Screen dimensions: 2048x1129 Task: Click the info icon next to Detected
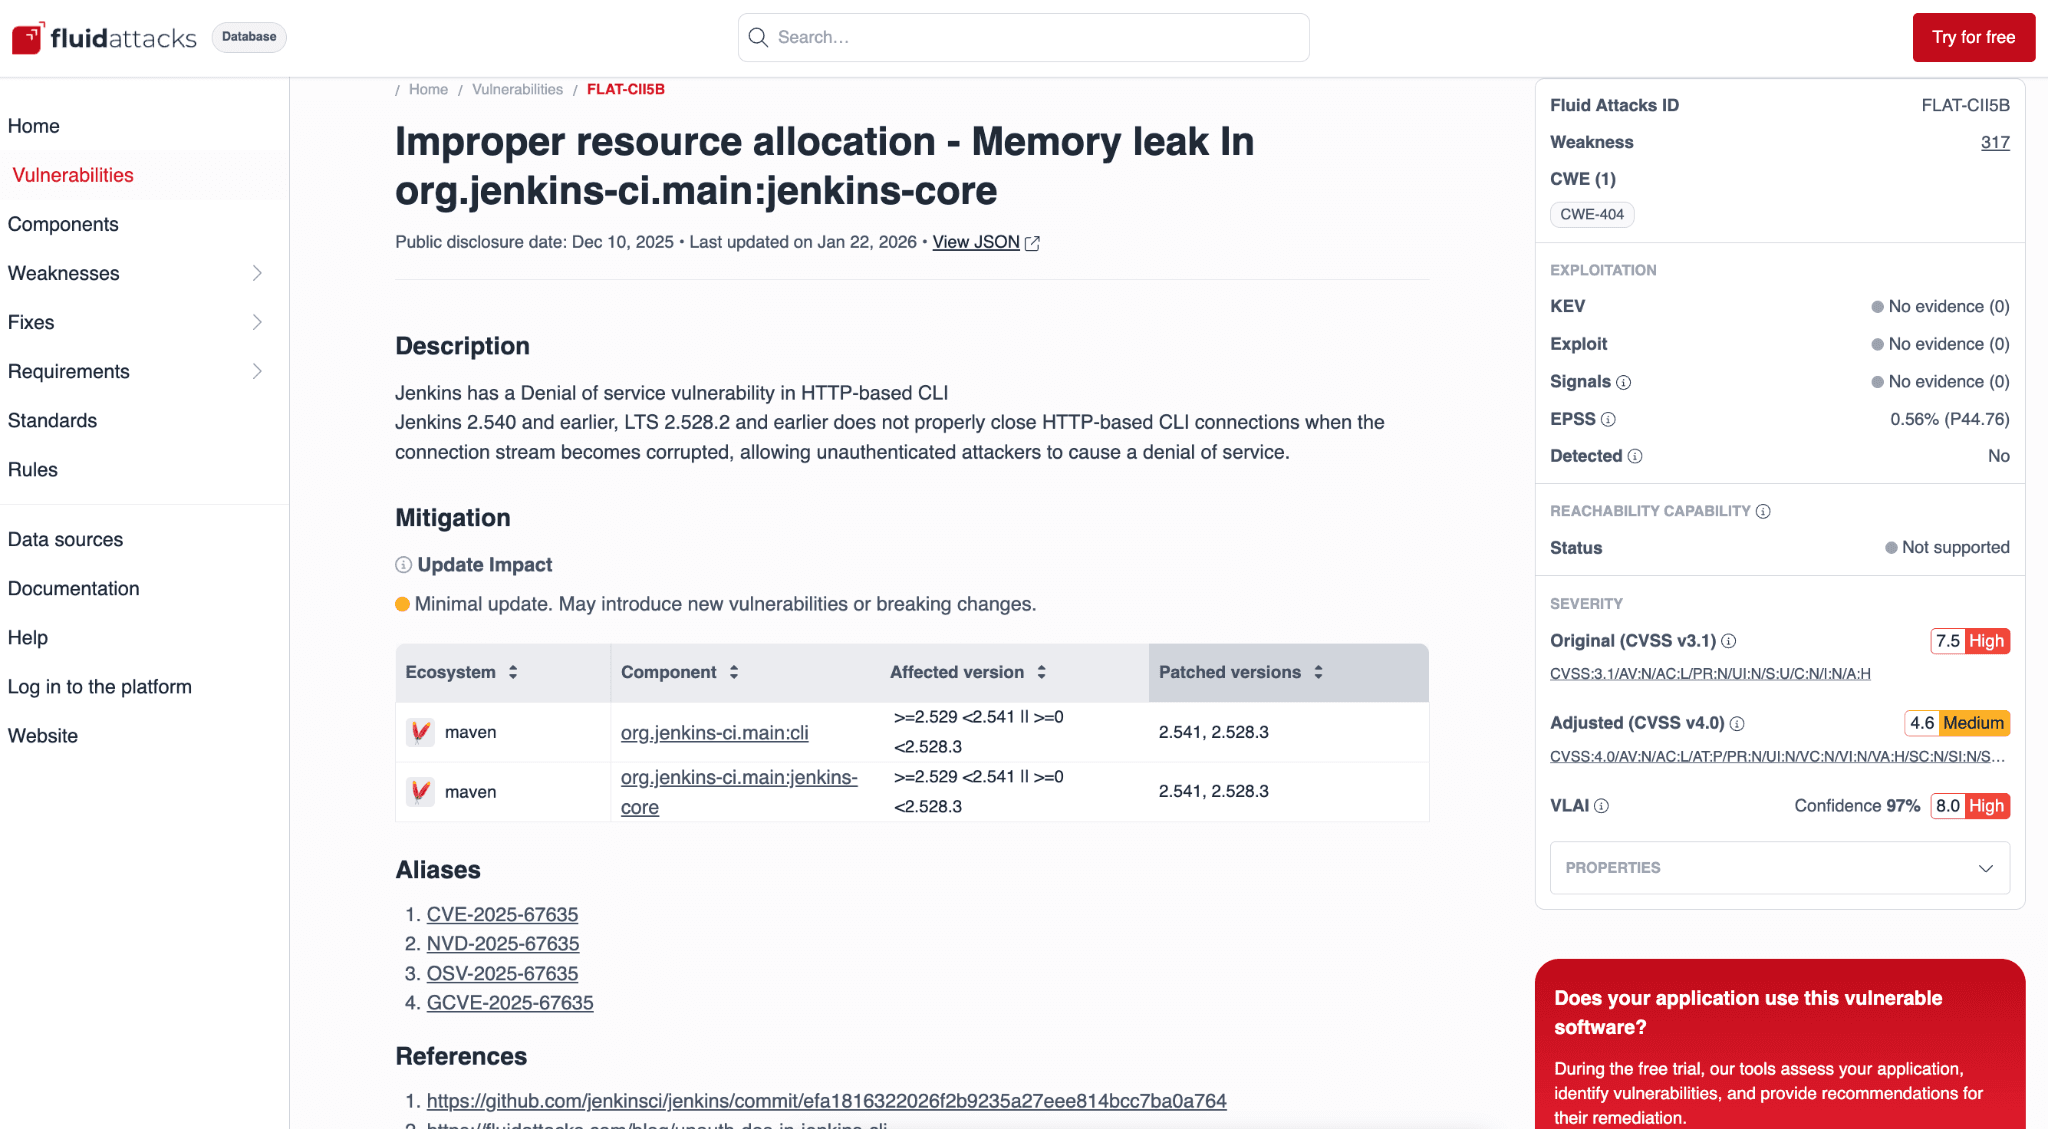click(1635, 456)
